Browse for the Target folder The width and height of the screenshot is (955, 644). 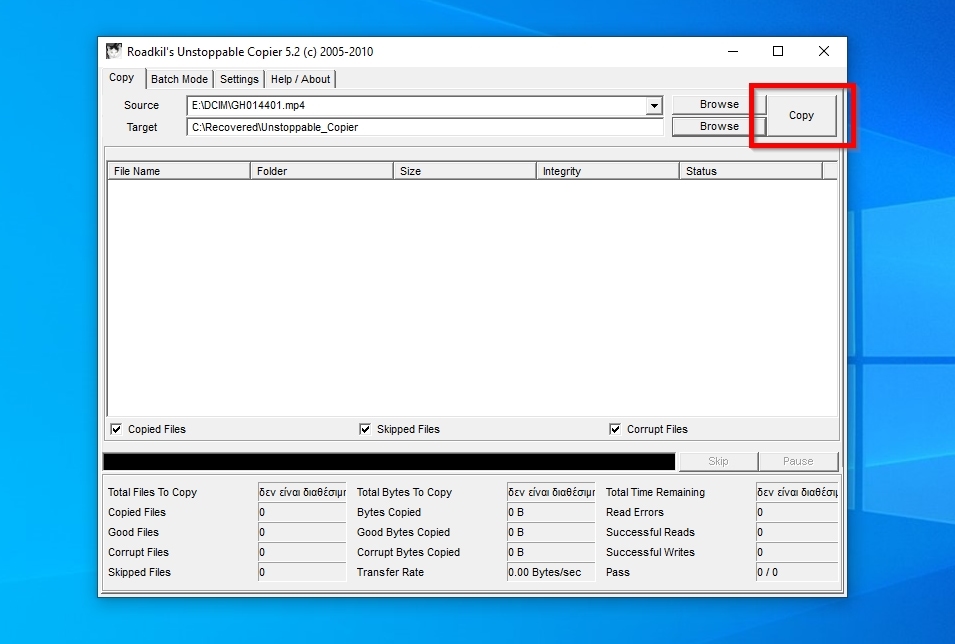[719, 126]
